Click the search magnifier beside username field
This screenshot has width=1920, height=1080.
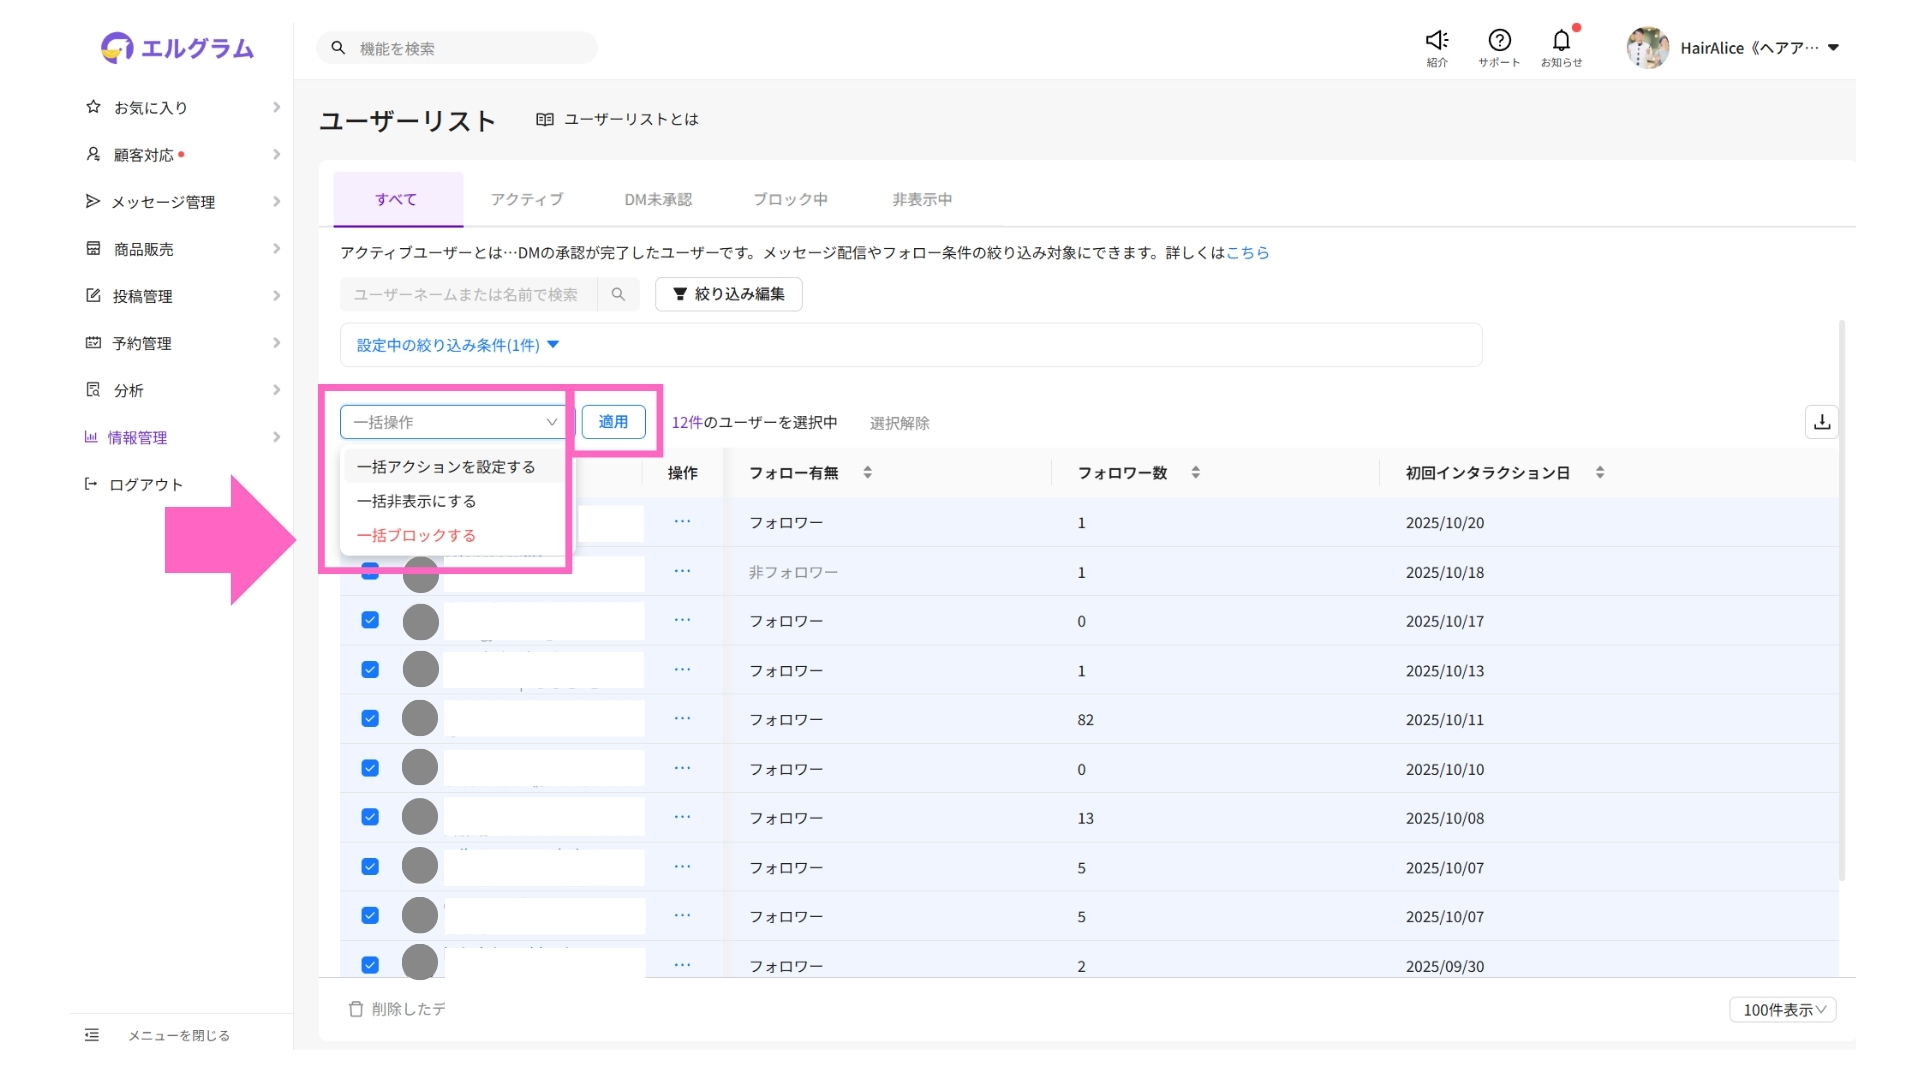(618, 294)
